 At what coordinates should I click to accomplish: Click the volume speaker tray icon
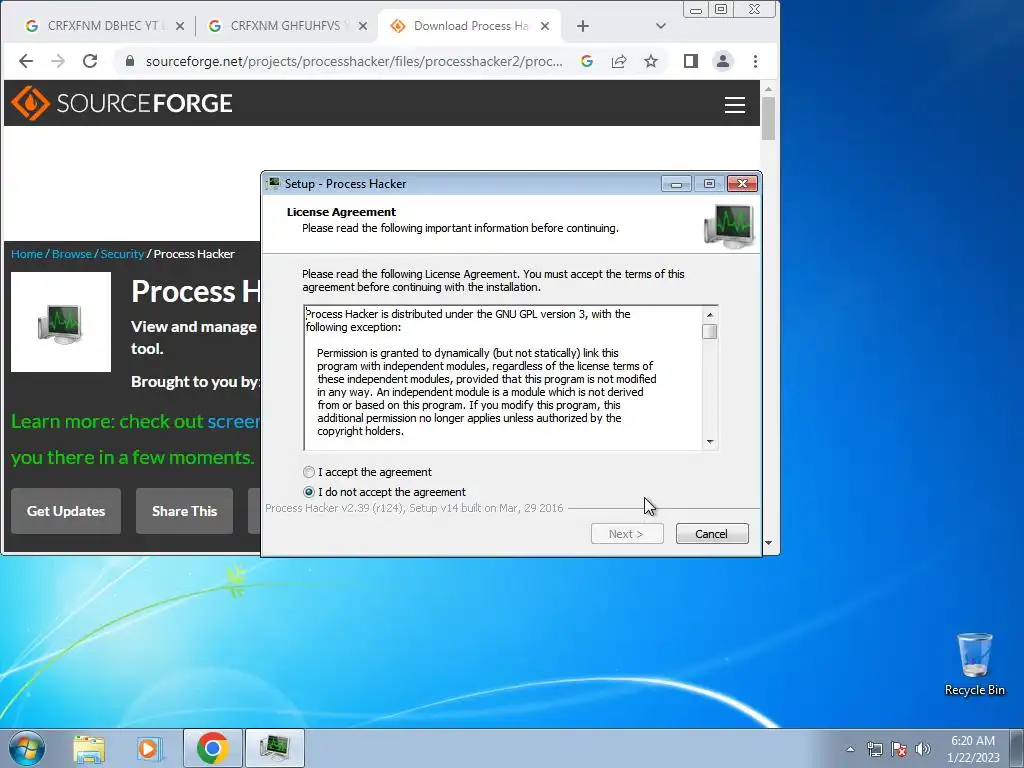(923, 749)
